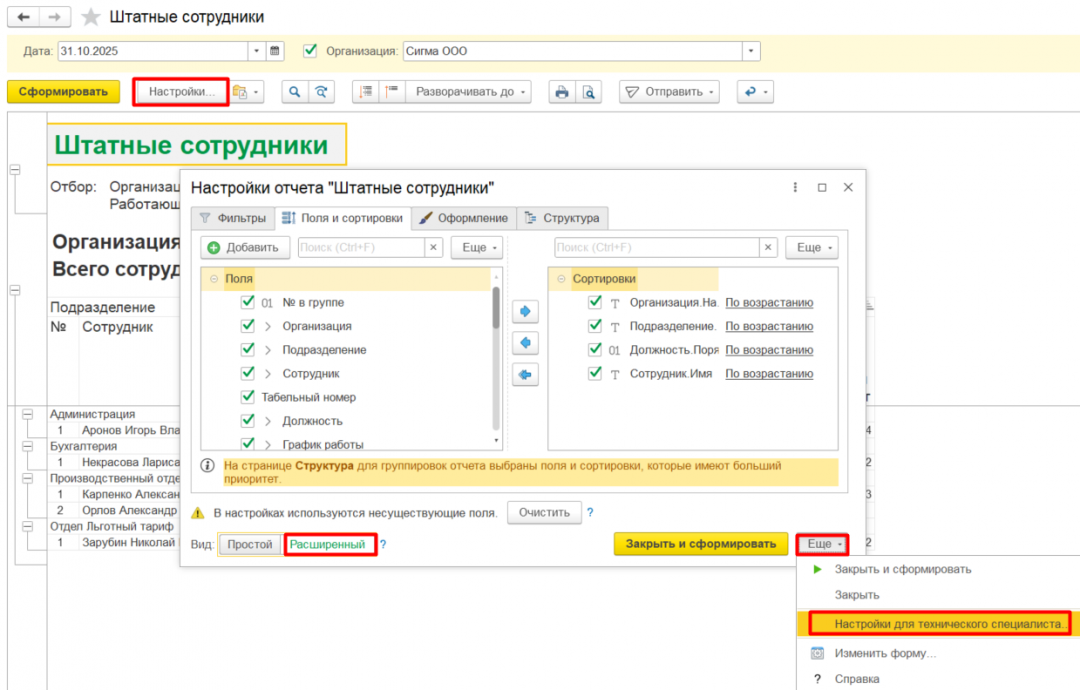Expand the Подразделение field node

click(x=268, y=350)
